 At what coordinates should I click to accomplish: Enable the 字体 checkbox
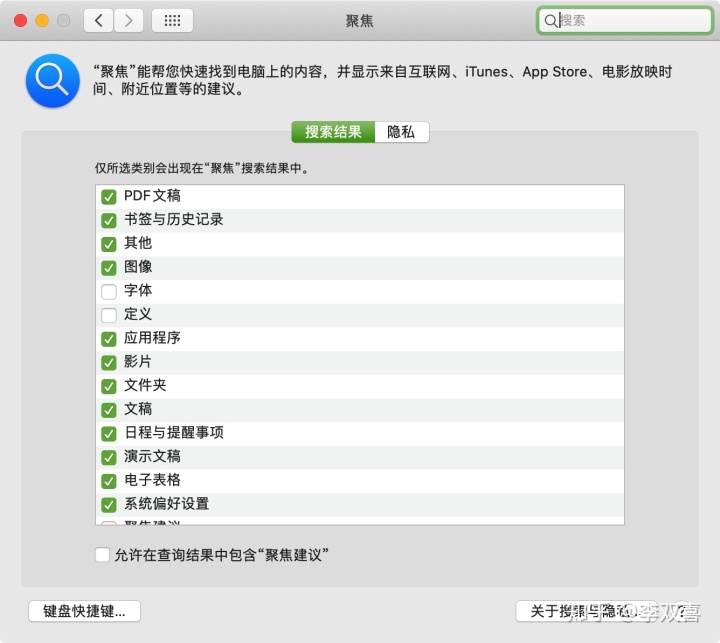109,292
